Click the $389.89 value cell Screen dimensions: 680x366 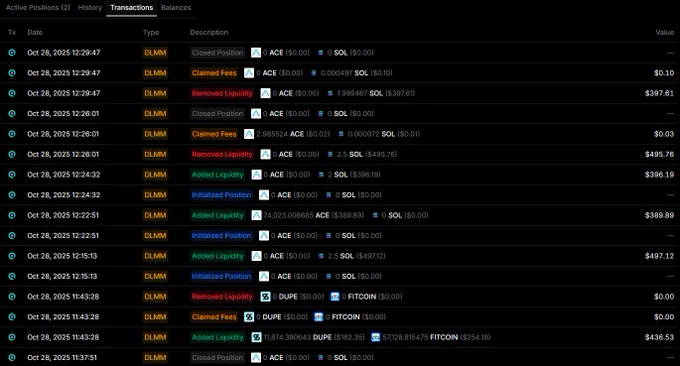coord(659,215)
